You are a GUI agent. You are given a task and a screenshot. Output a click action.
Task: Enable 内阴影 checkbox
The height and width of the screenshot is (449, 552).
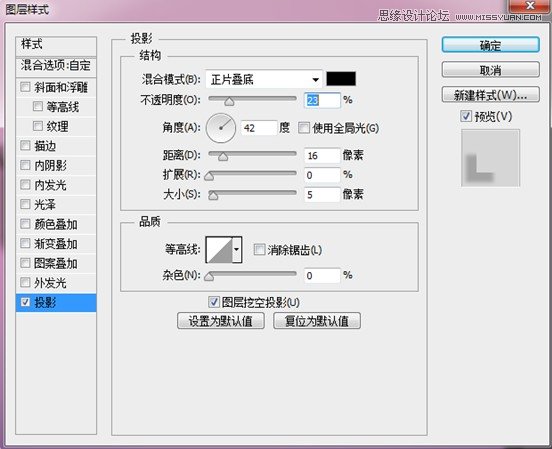(x=25, y=165)
